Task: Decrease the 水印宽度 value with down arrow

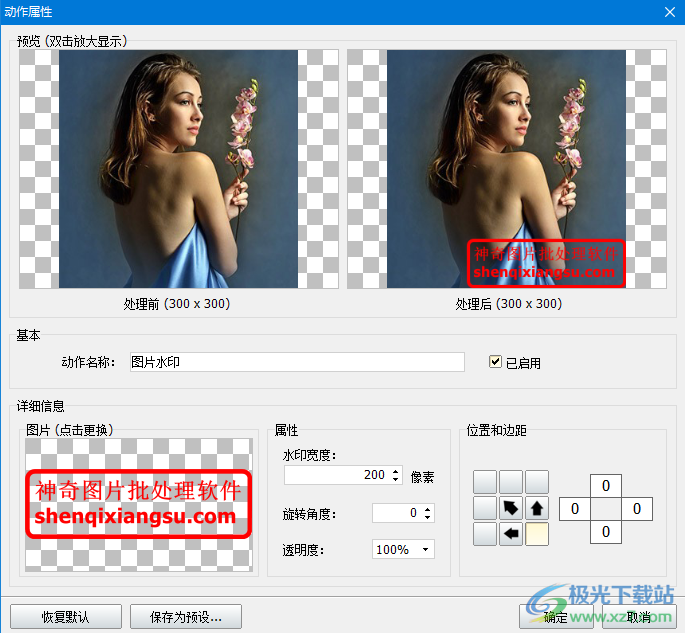Action: coord(395,479)
